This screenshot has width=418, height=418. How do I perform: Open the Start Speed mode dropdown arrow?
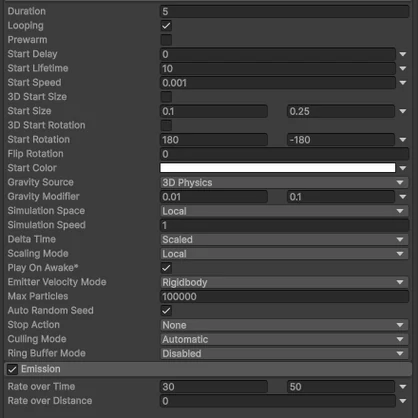tap(403, 83)
